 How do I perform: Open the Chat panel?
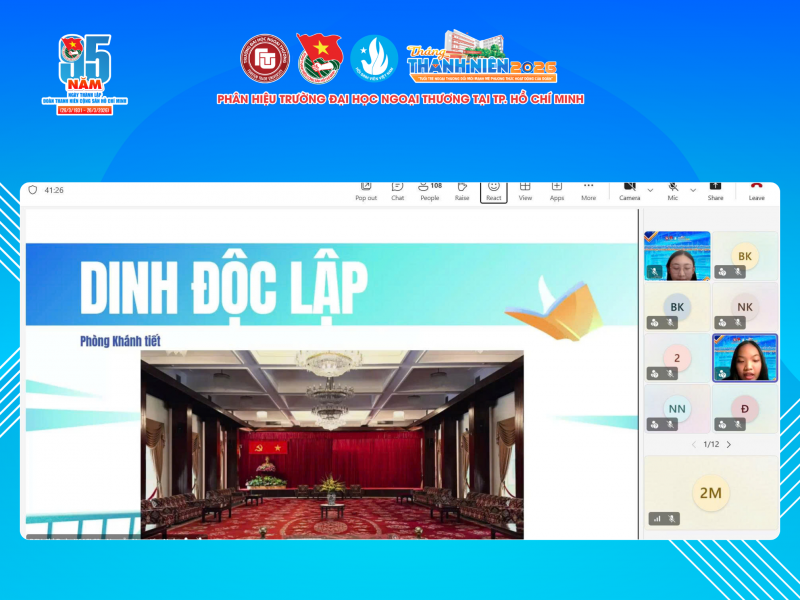pos(397,189)
